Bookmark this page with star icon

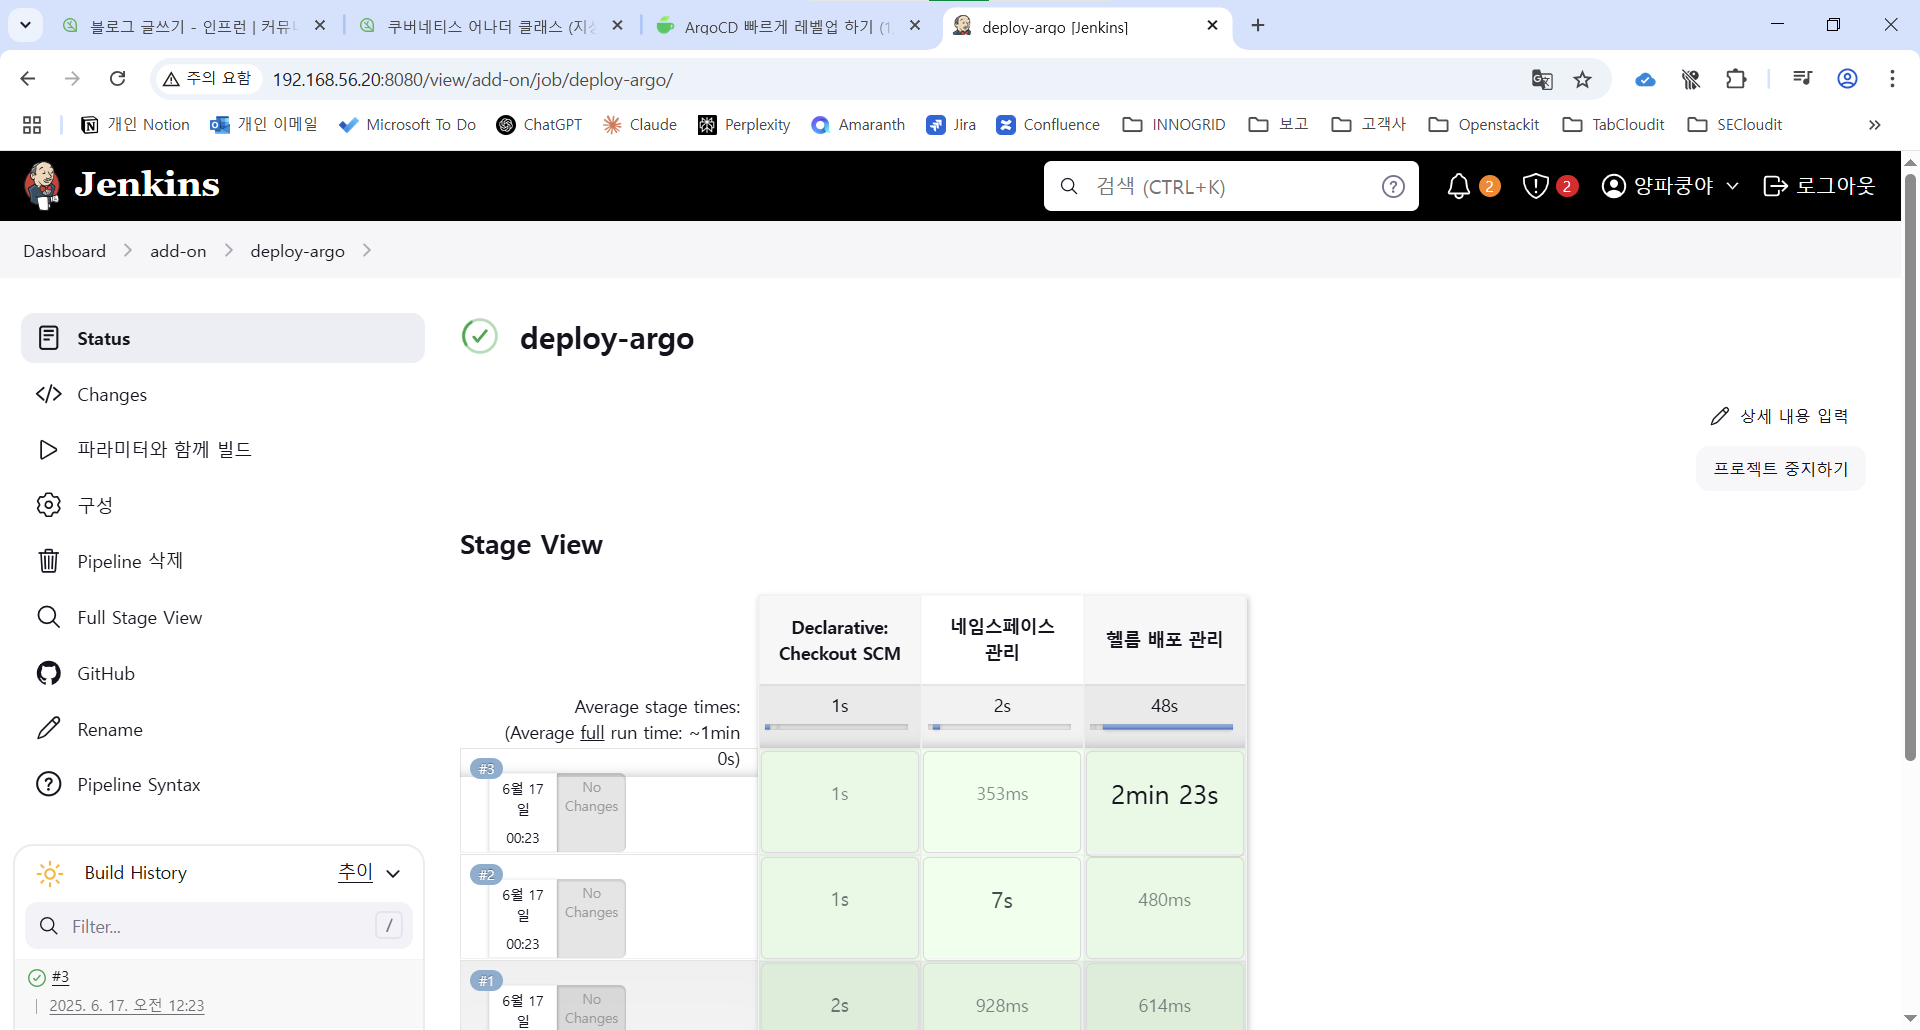click(x=1582, y=79)
